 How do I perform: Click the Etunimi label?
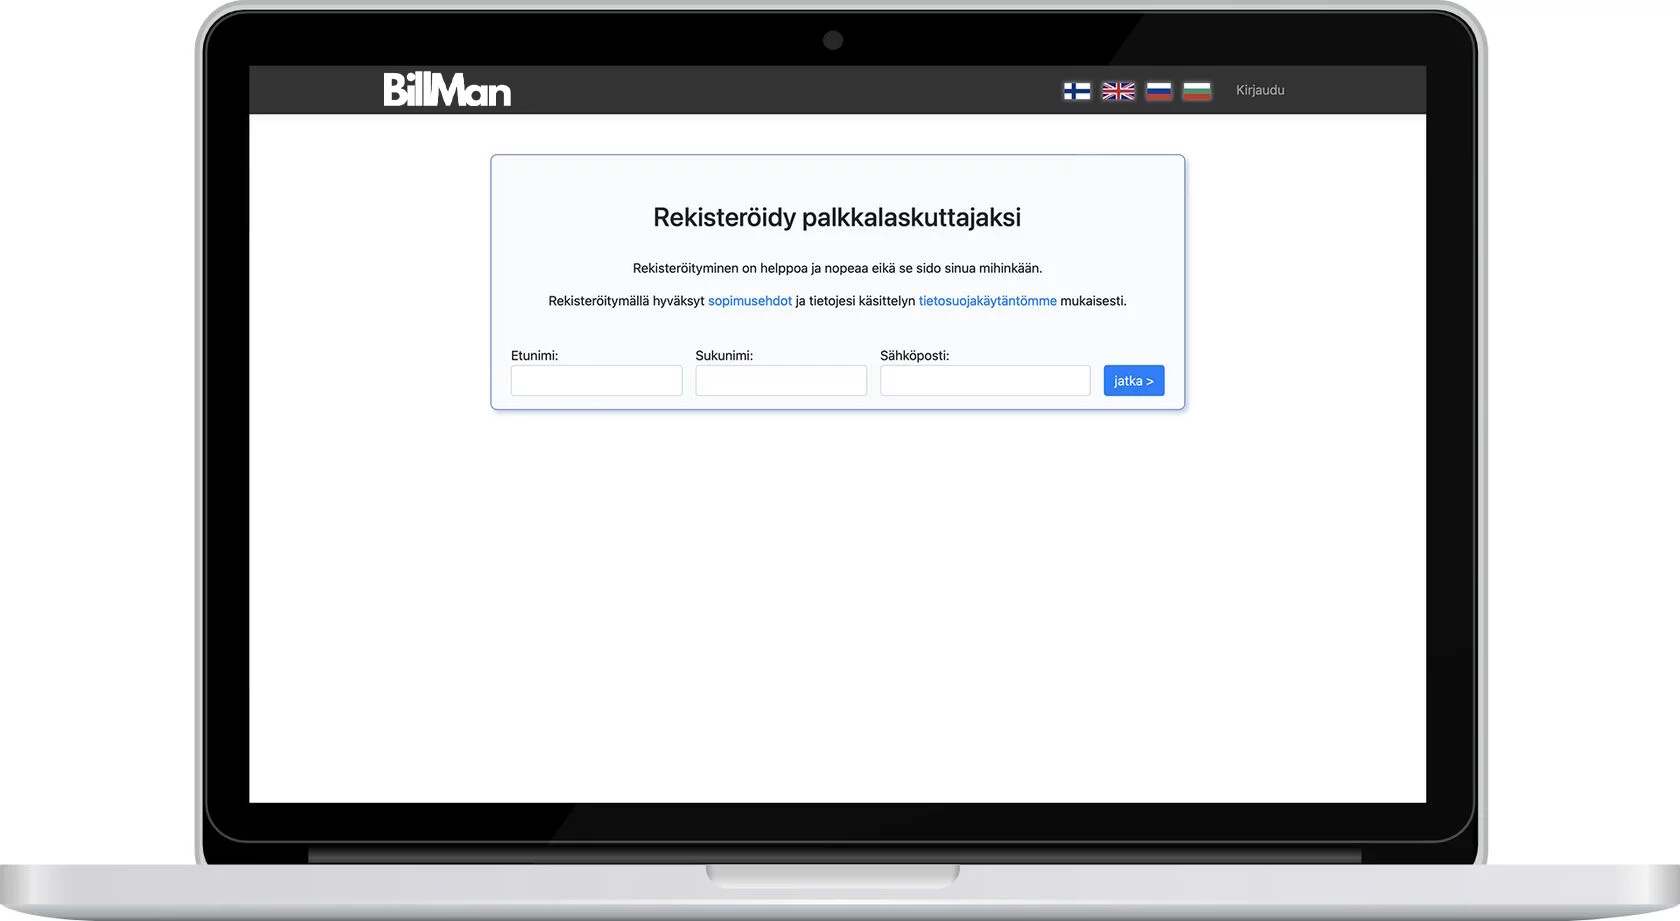(534, 356)
